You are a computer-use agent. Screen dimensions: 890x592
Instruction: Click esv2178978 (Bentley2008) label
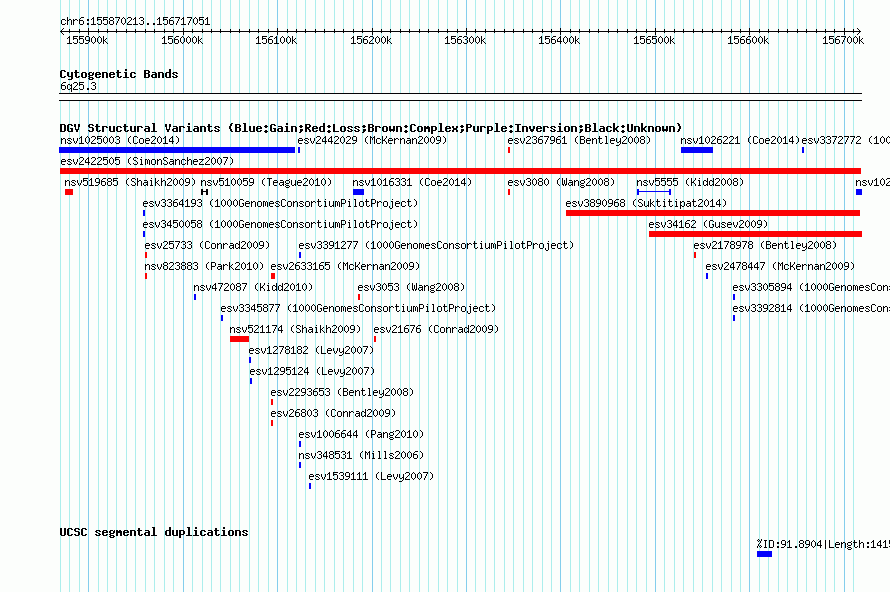765,245
